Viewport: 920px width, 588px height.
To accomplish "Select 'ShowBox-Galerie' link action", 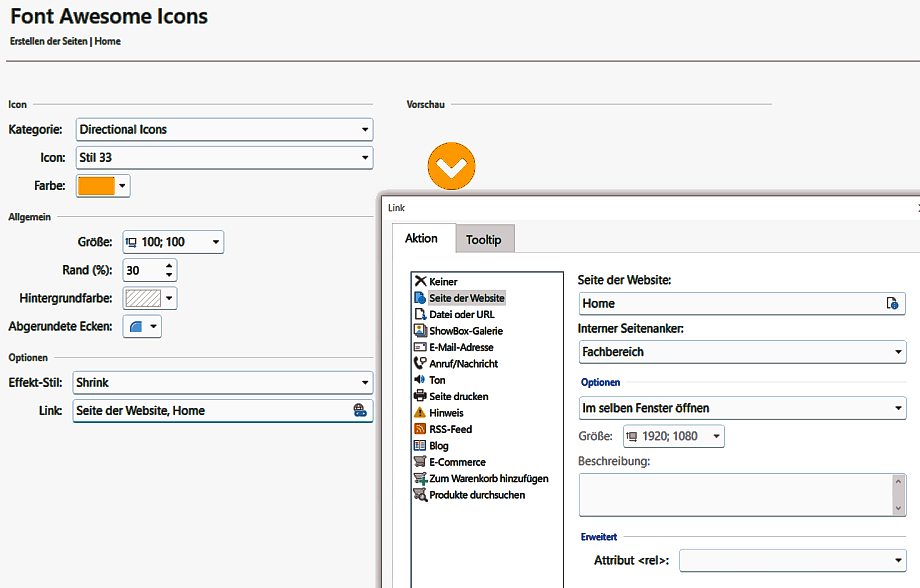I will click(465, 331).
